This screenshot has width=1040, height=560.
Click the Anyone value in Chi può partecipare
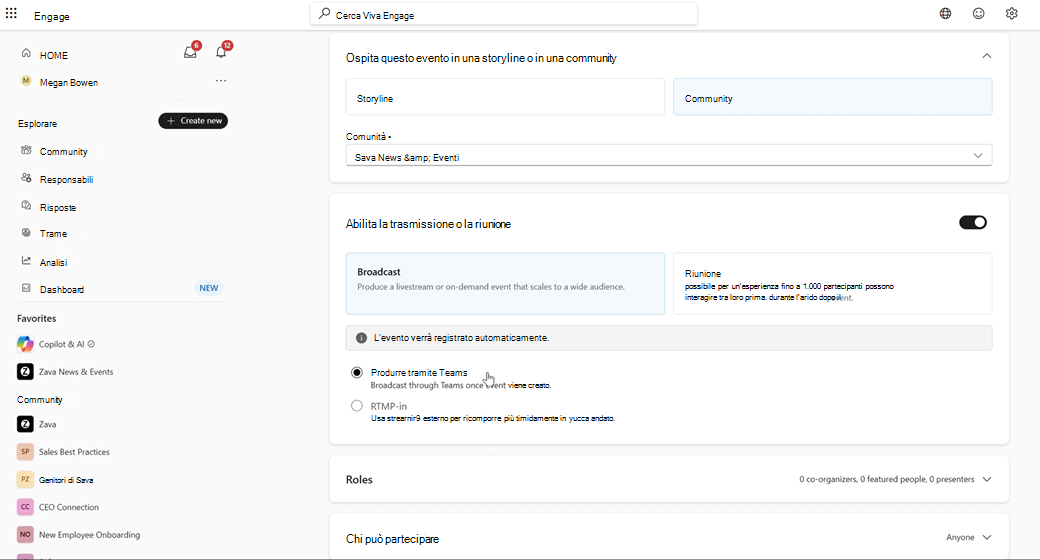click(960, 537)
